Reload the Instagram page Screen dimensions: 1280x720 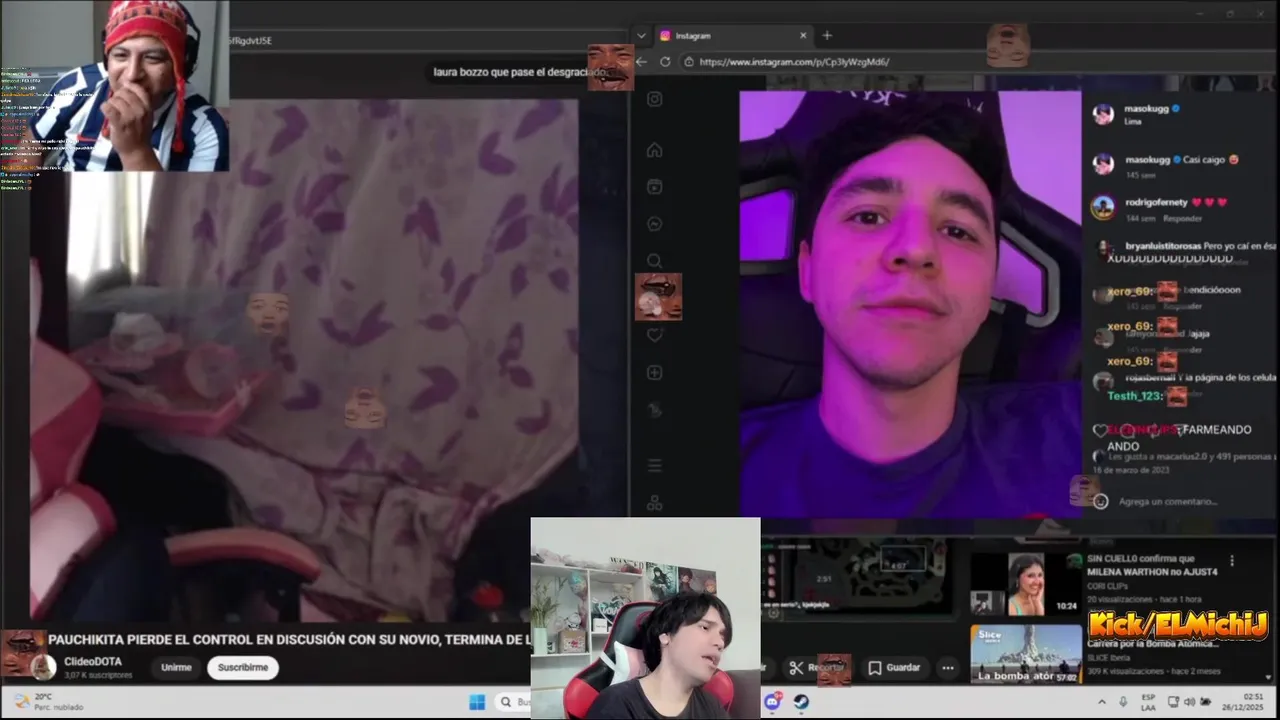click(x=665, y=62)
